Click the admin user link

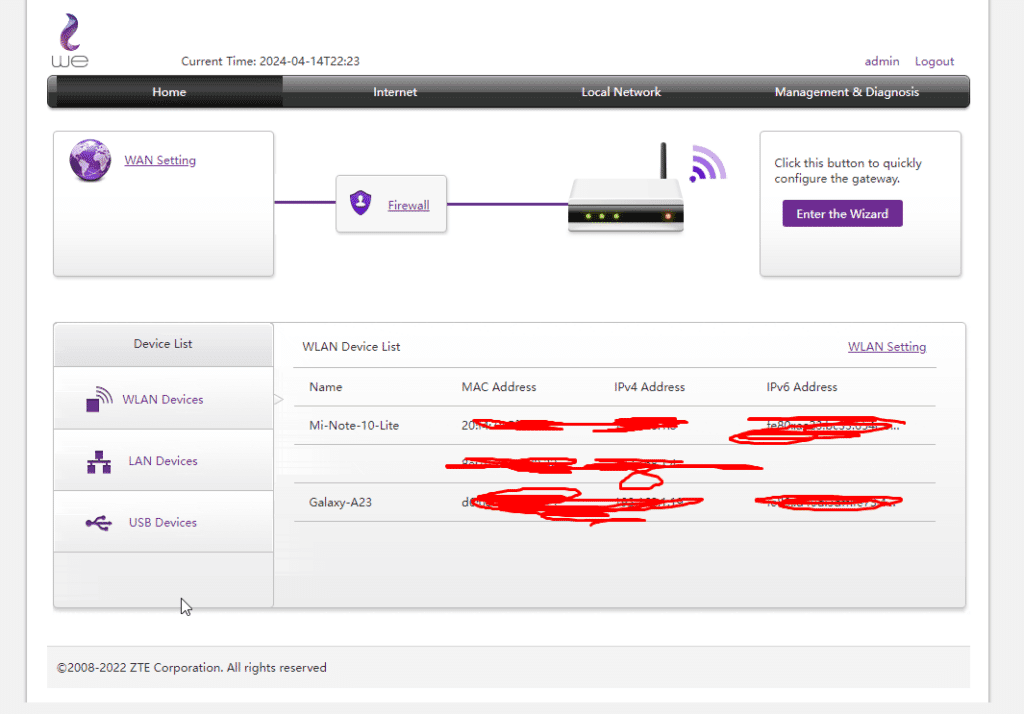(881, 61)
